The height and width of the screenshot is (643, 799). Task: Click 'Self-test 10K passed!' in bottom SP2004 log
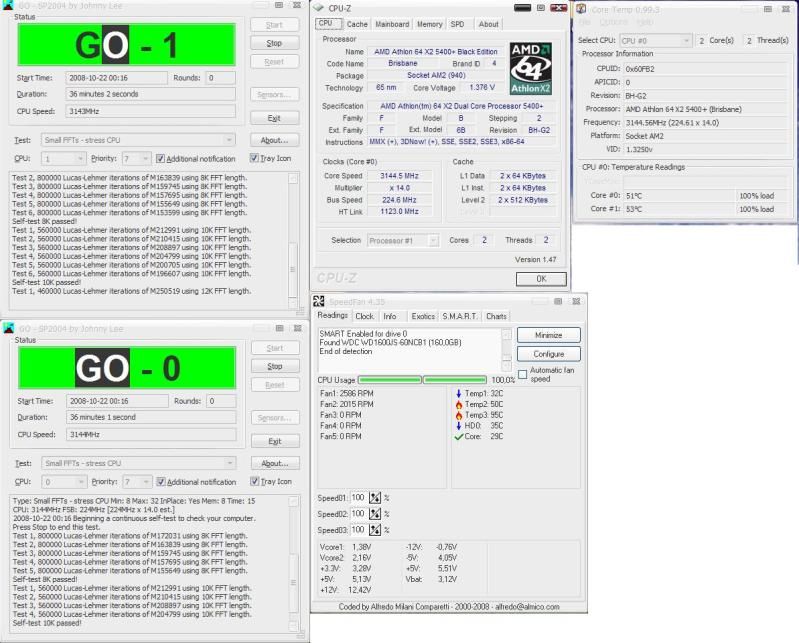tap(47, 623)
